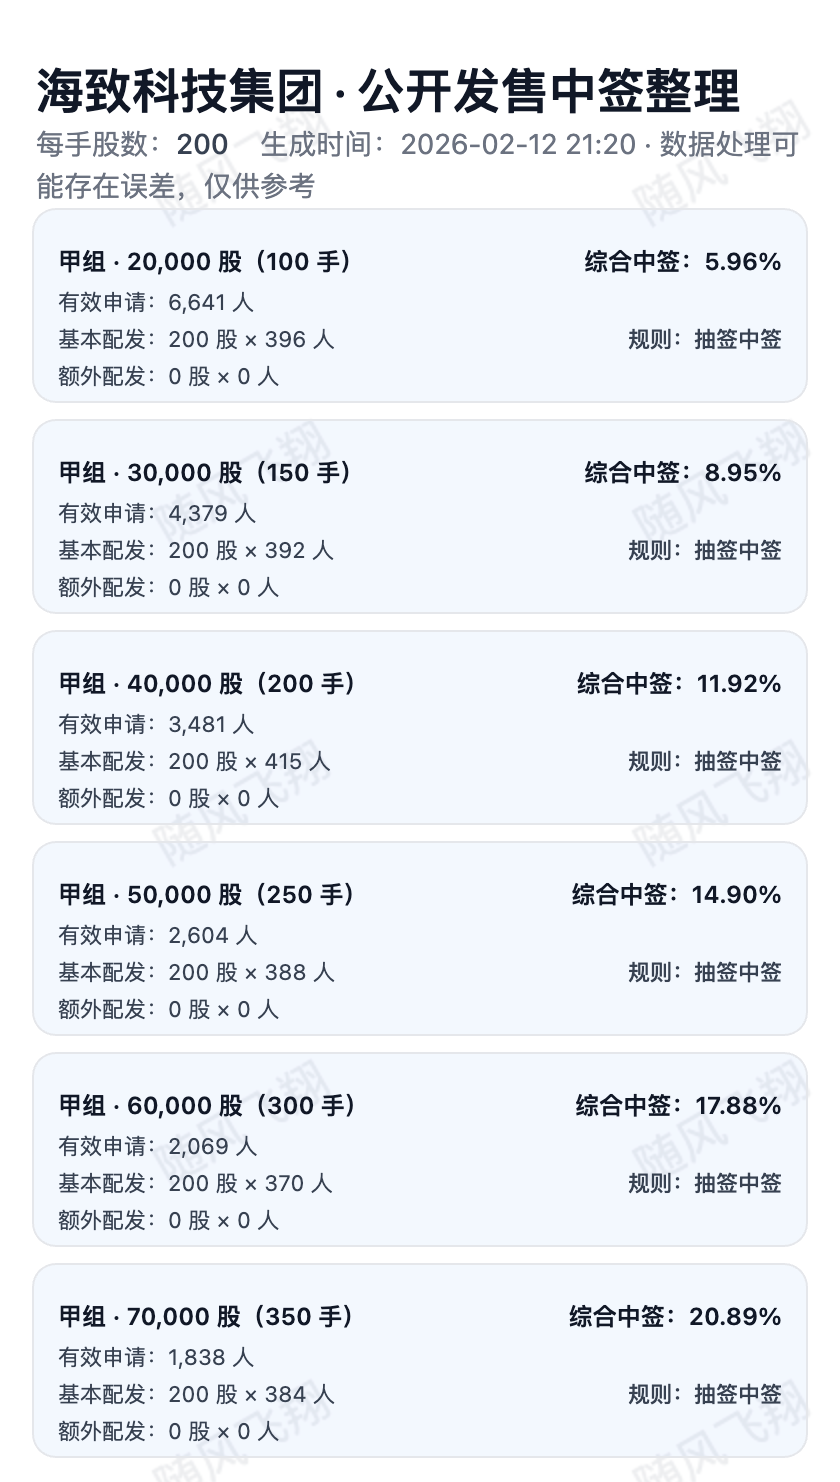Click 有效申请 6,641 人 line
Image resolution: width=840 pixels, height=1482 pixels.
point(156,302)
